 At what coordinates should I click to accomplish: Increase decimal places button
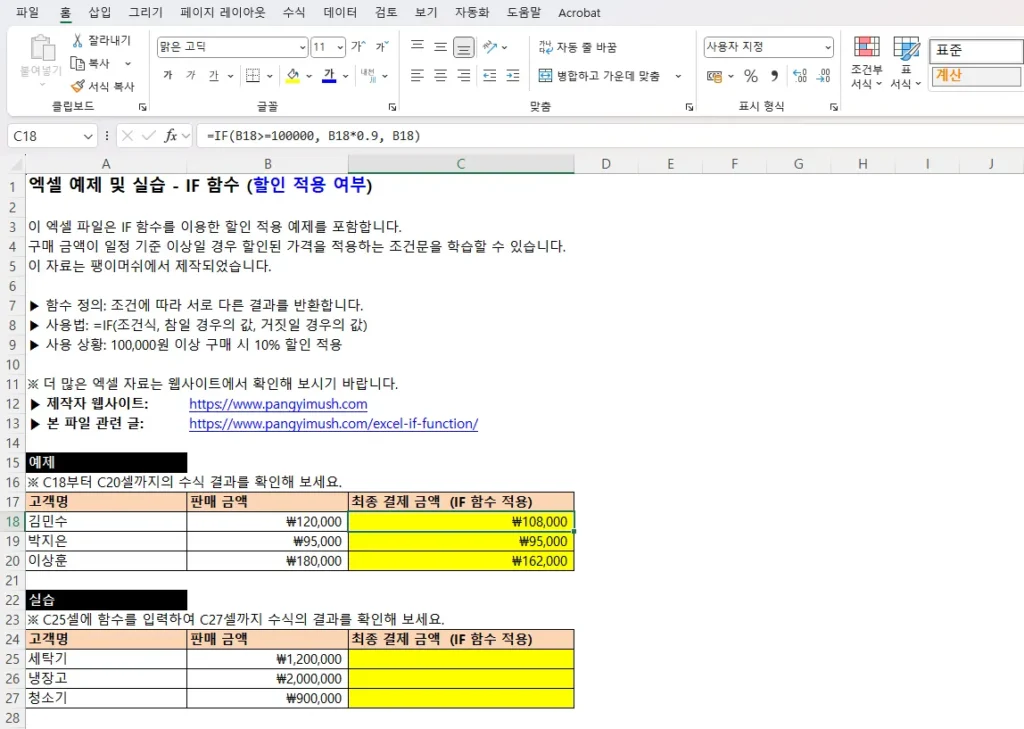point(800,76)
